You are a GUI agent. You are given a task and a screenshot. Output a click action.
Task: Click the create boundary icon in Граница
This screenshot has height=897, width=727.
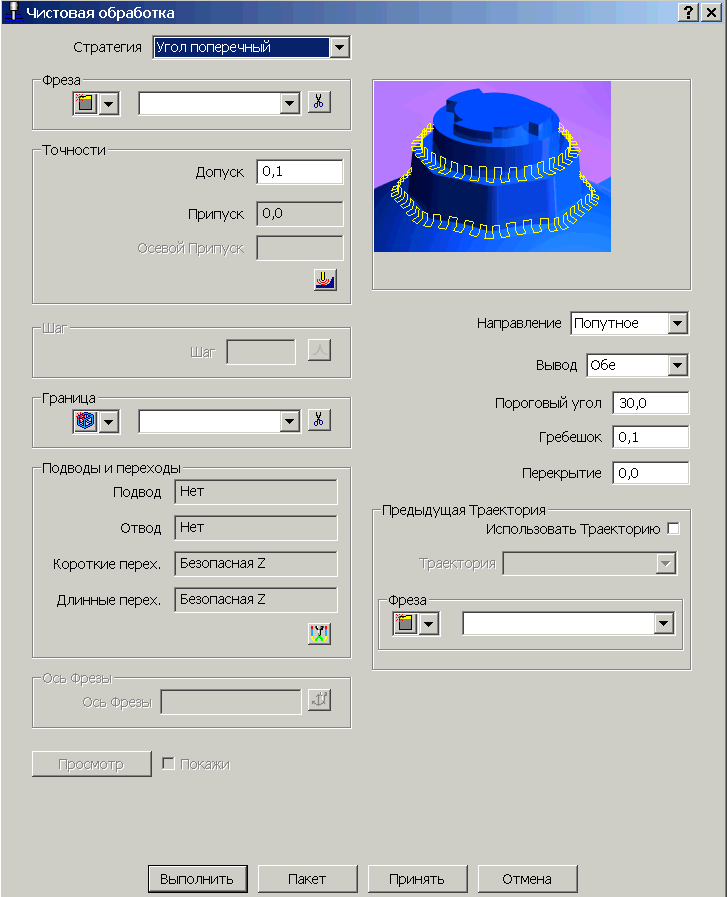coord(85,422)
